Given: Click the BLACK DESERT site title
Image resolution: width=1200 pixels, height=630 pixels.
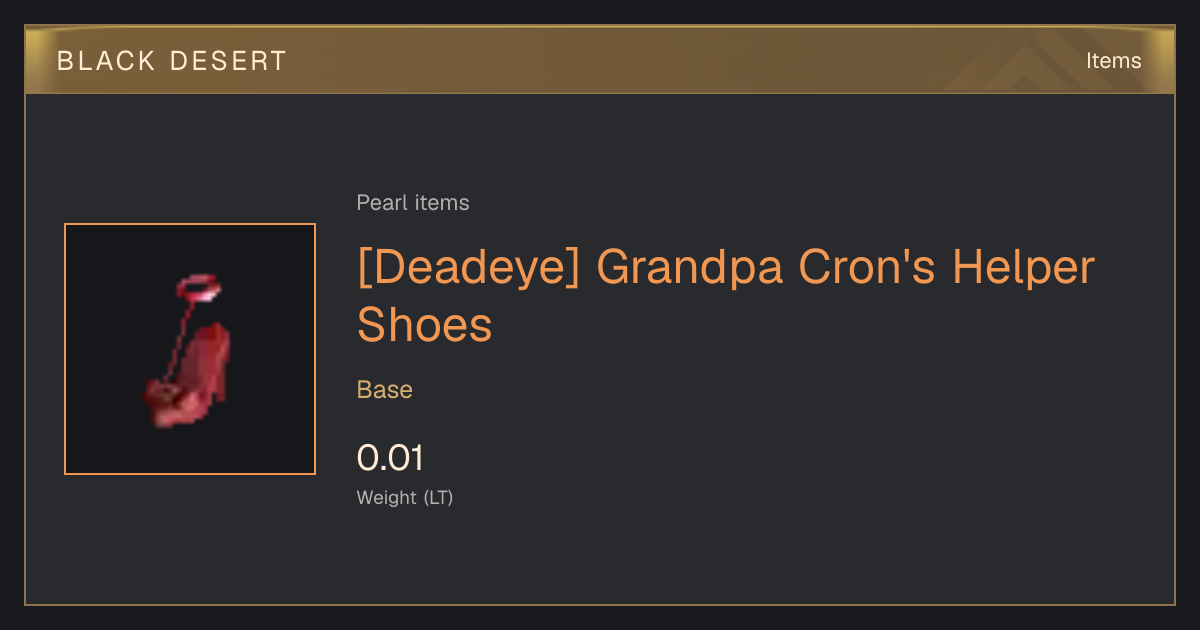Looking at the screenshot, I should click(x=172, y=61).
